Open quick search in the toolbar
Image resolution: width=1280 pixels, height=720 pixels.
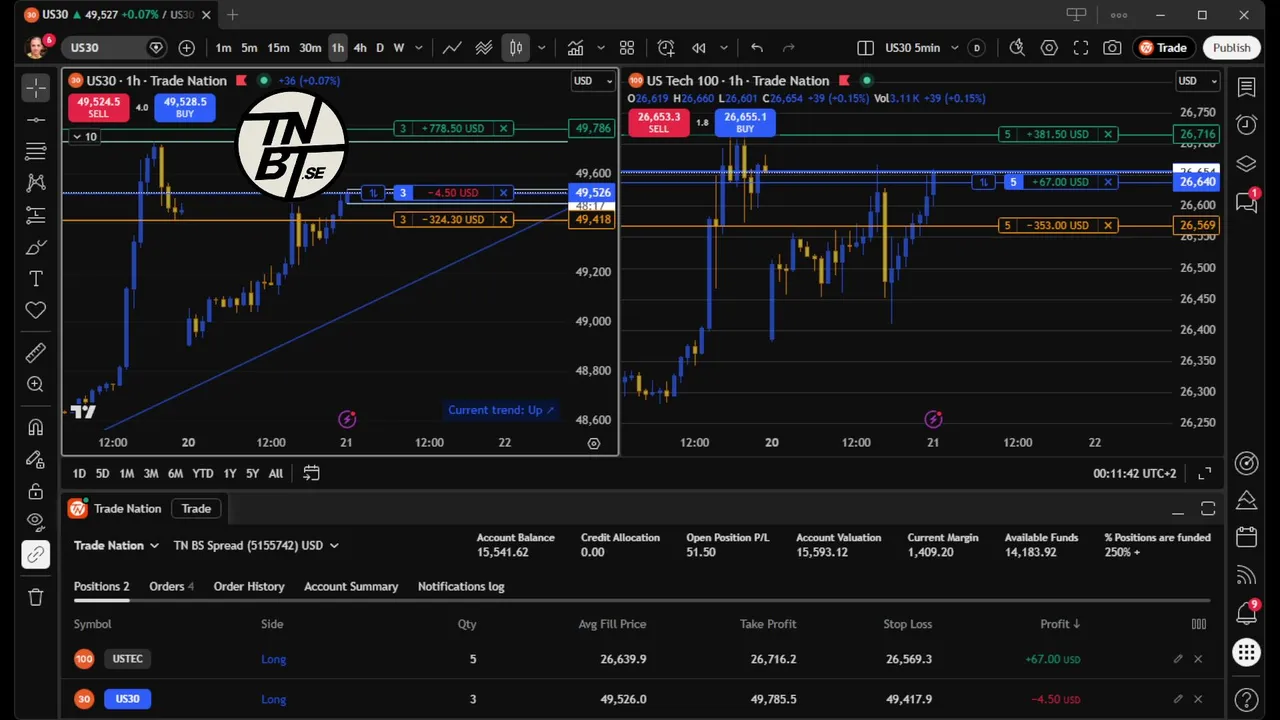[1017, 48]
